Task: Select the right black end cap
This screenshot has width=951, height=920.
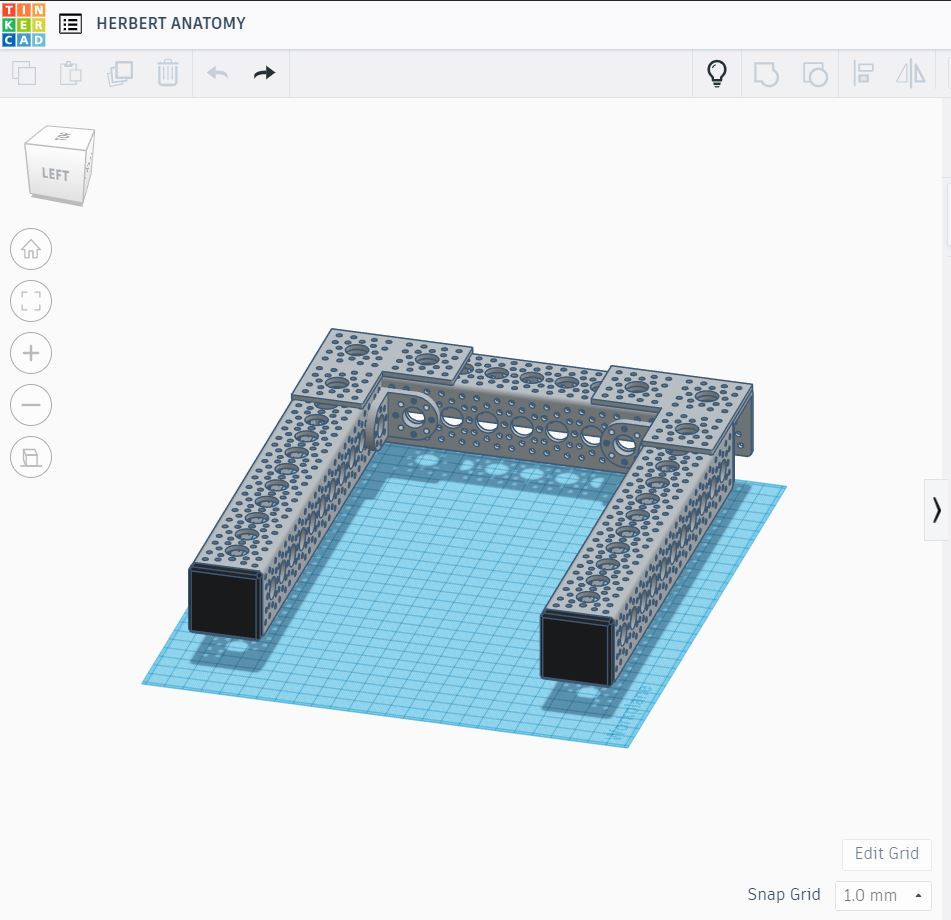Action: click(576, 648)
